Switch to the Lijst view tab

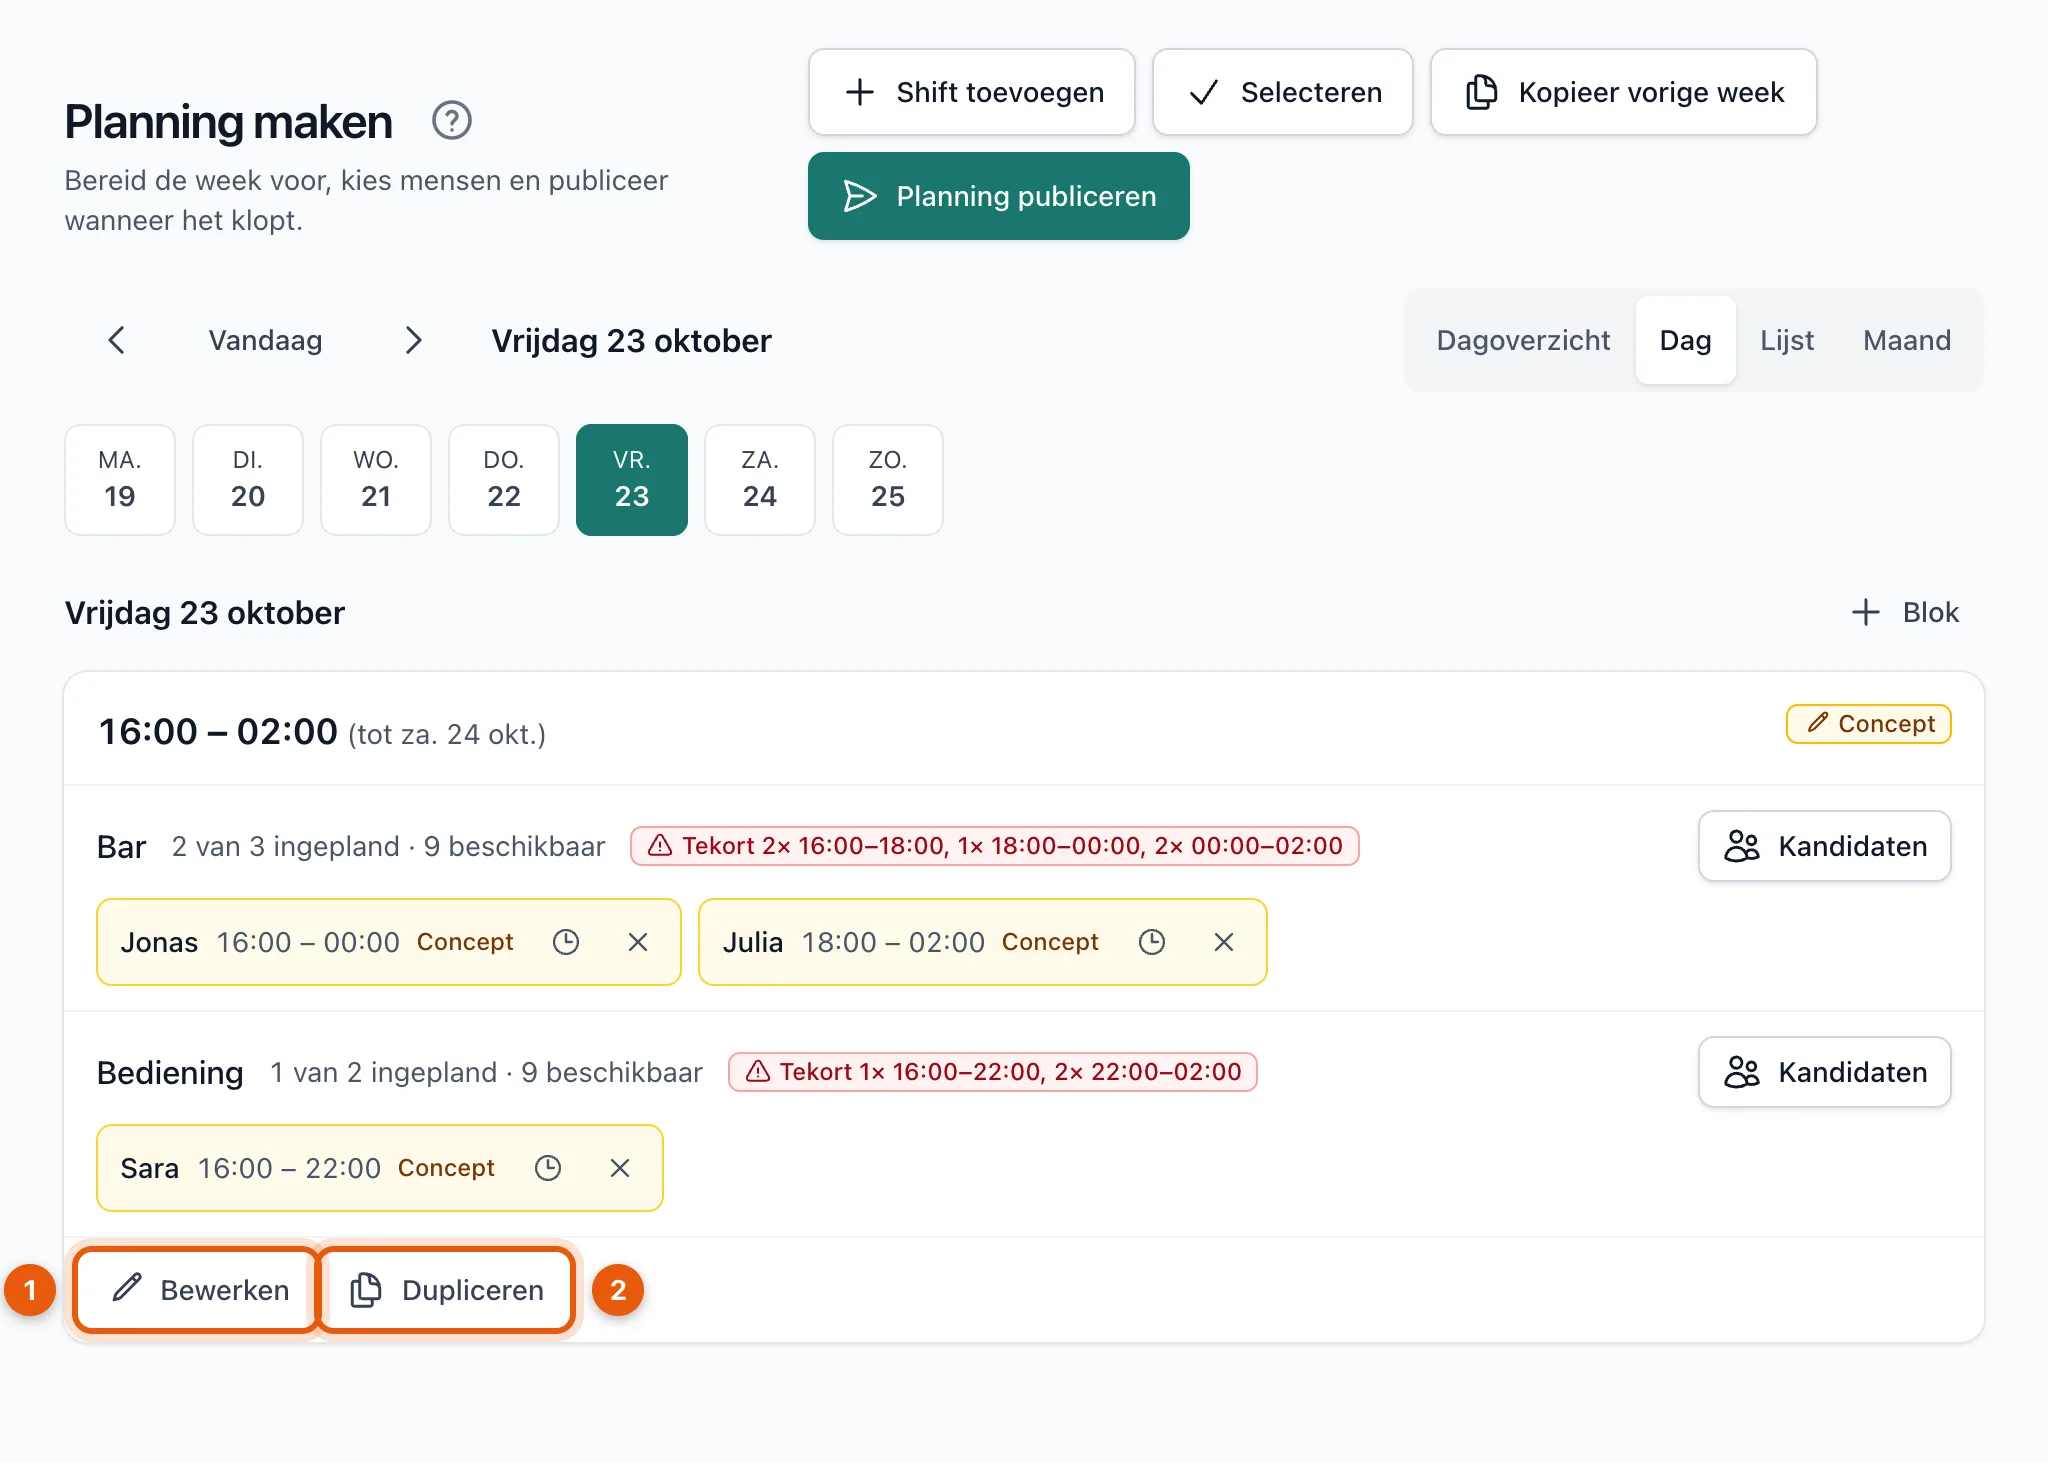[x=1786, y=340]
